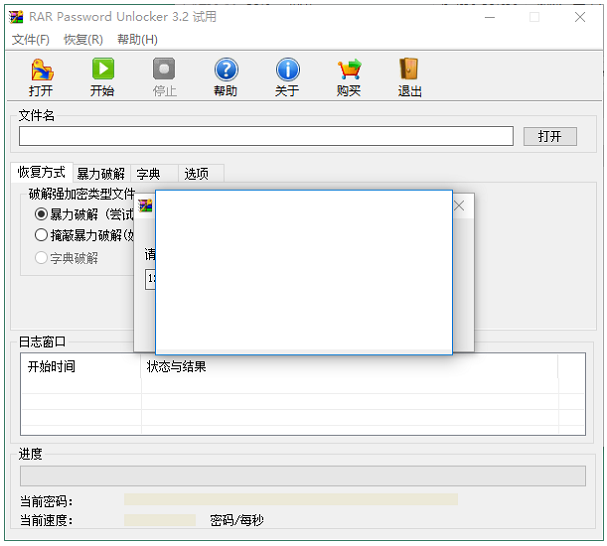Image resolution: width=607 pixels, height=546 pixels.
Task: Start recovery with the green 开始 icon
Action: pos(103,77)
